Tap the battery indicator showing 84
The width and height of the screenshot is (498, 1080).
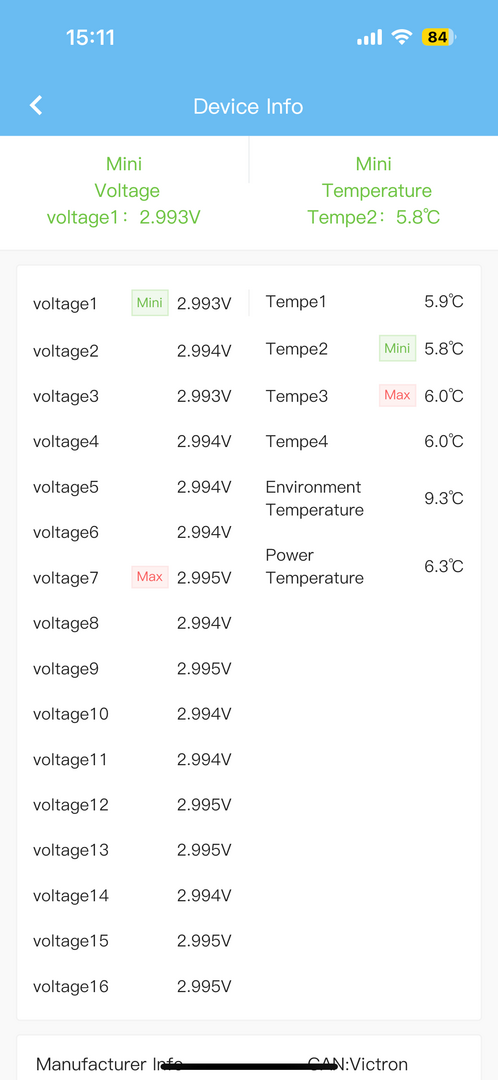(x=438, y=37)
